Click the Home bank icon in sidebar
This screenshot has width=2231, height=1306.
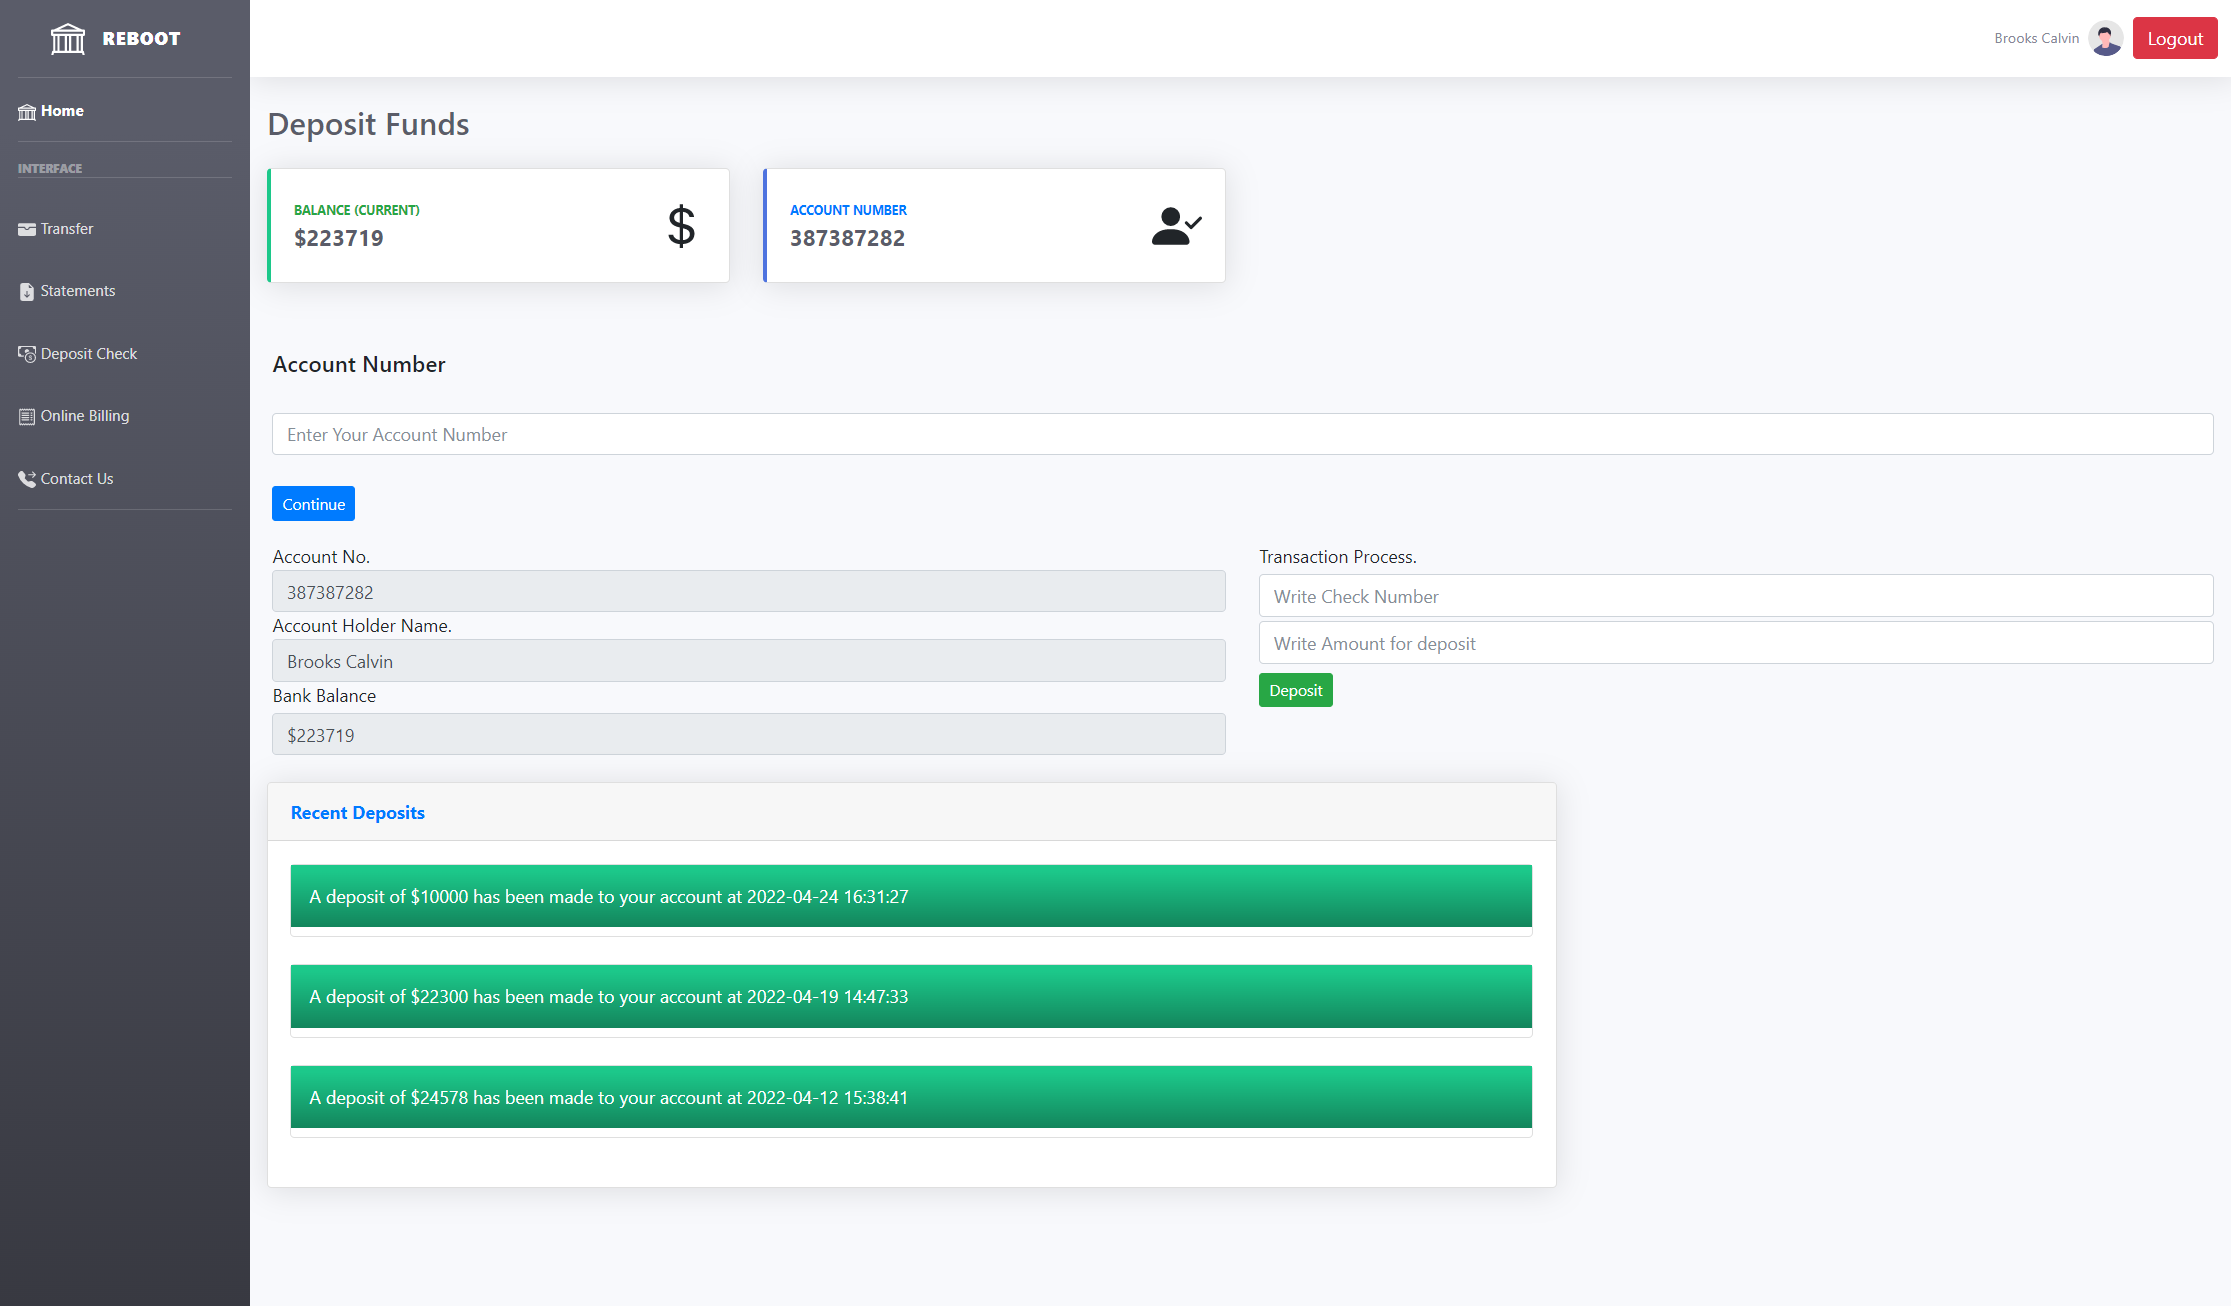(x=27, y=112)
